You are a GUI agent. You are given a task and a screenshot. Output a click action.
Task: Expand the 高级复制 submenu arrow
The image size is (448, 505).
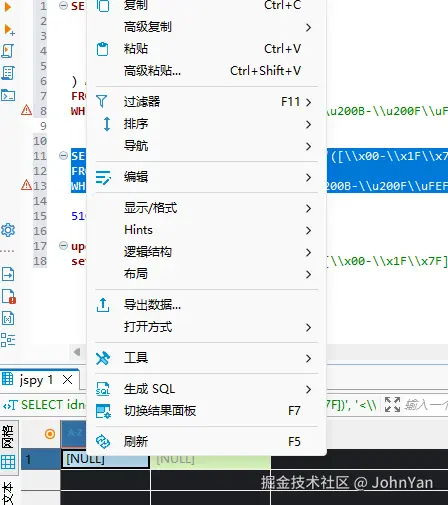pos(308,27)
